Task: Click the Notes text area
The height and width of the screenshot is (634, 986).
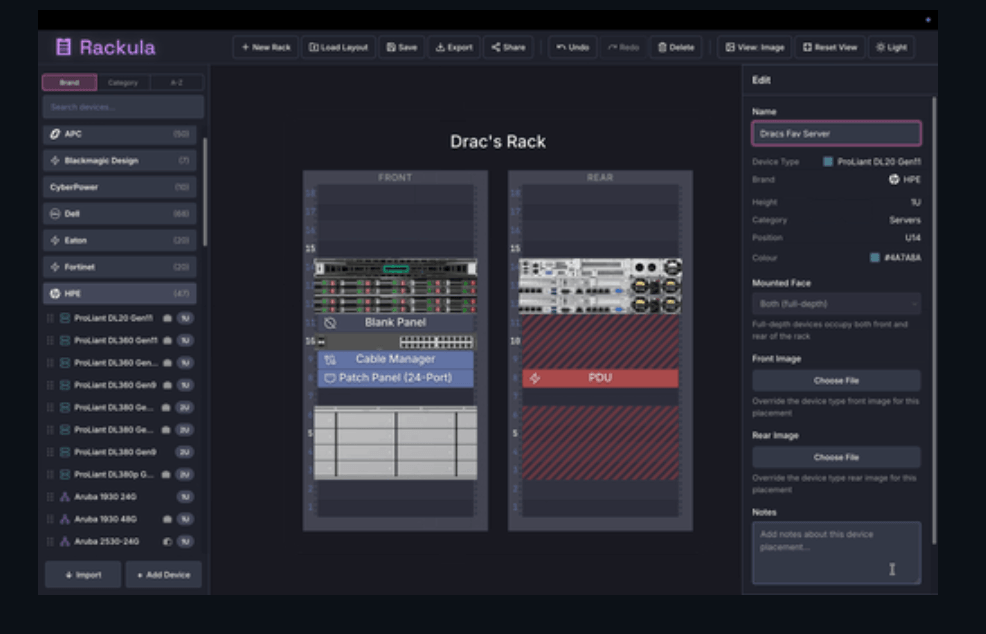Action: pos(836,553)
